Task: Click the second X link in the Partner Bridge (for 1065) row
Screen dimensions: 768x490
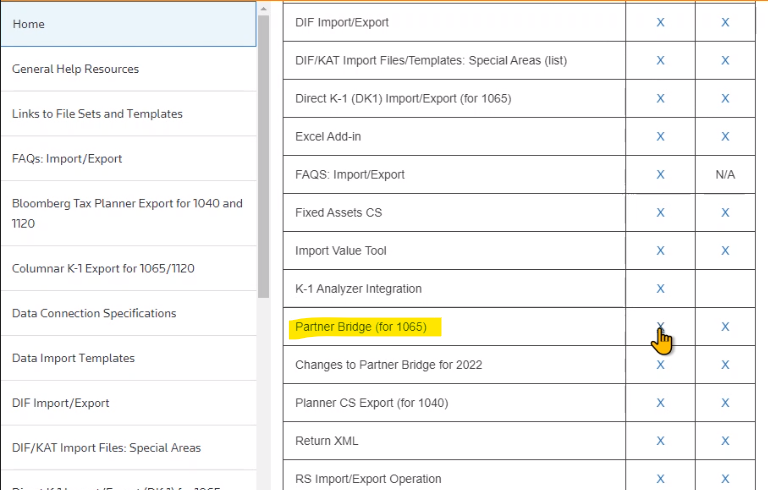Action: coord(725,327)
